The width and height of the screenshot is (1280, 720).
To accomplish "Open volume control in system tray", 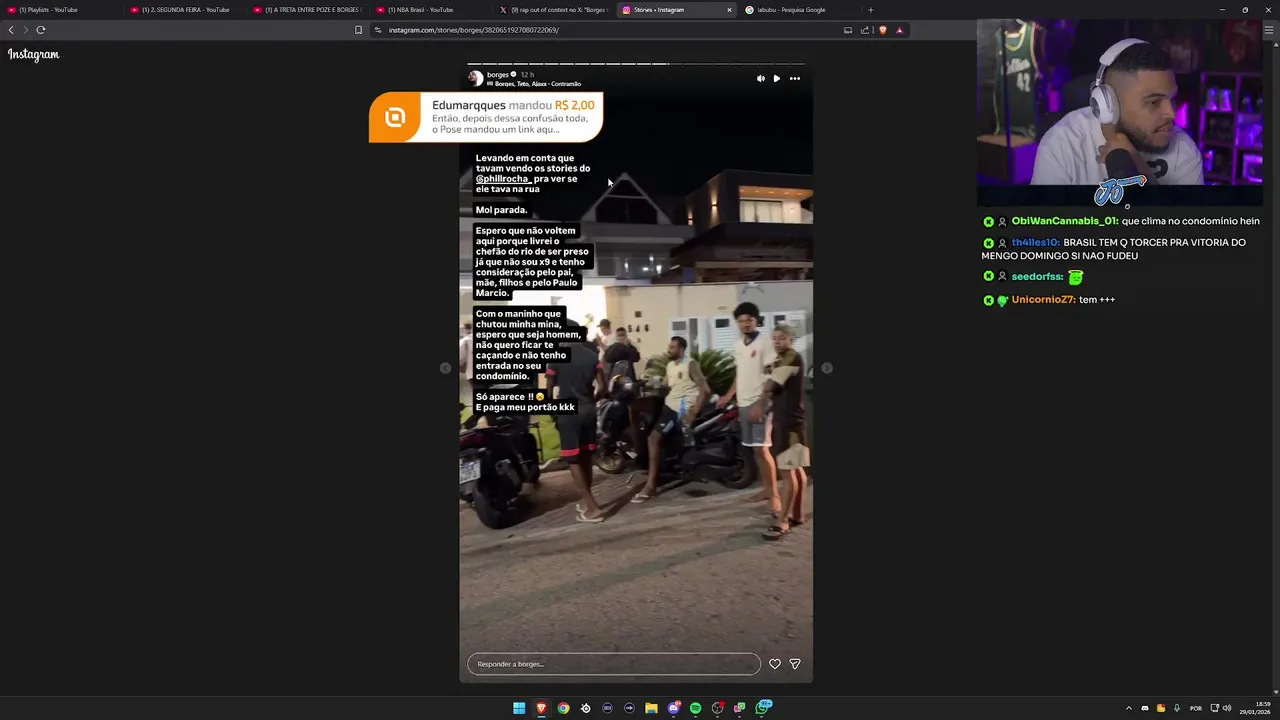I will [1227, 708].
